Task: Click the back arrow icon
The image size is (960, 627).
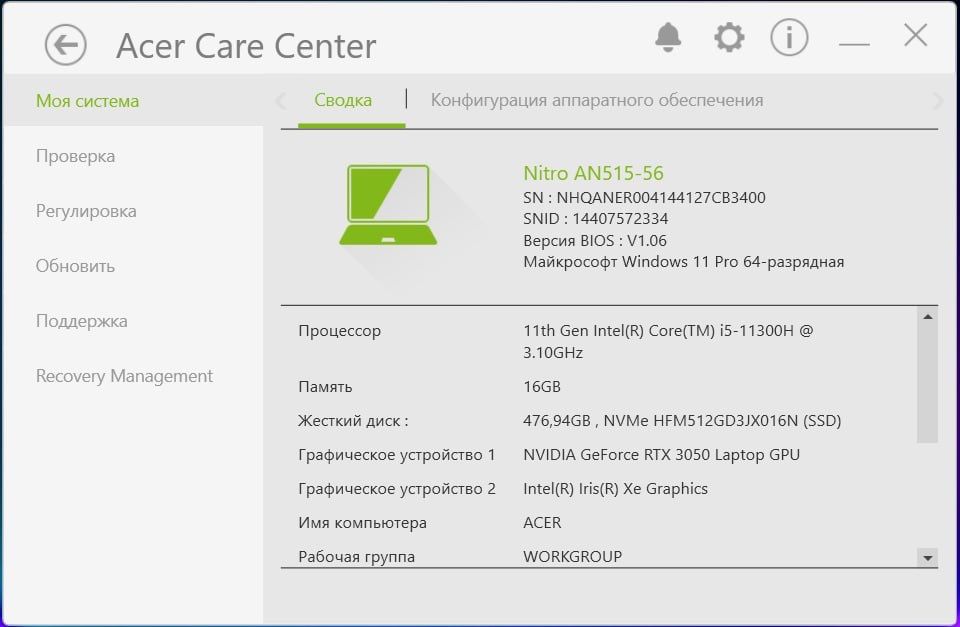Action: point(66,45)
